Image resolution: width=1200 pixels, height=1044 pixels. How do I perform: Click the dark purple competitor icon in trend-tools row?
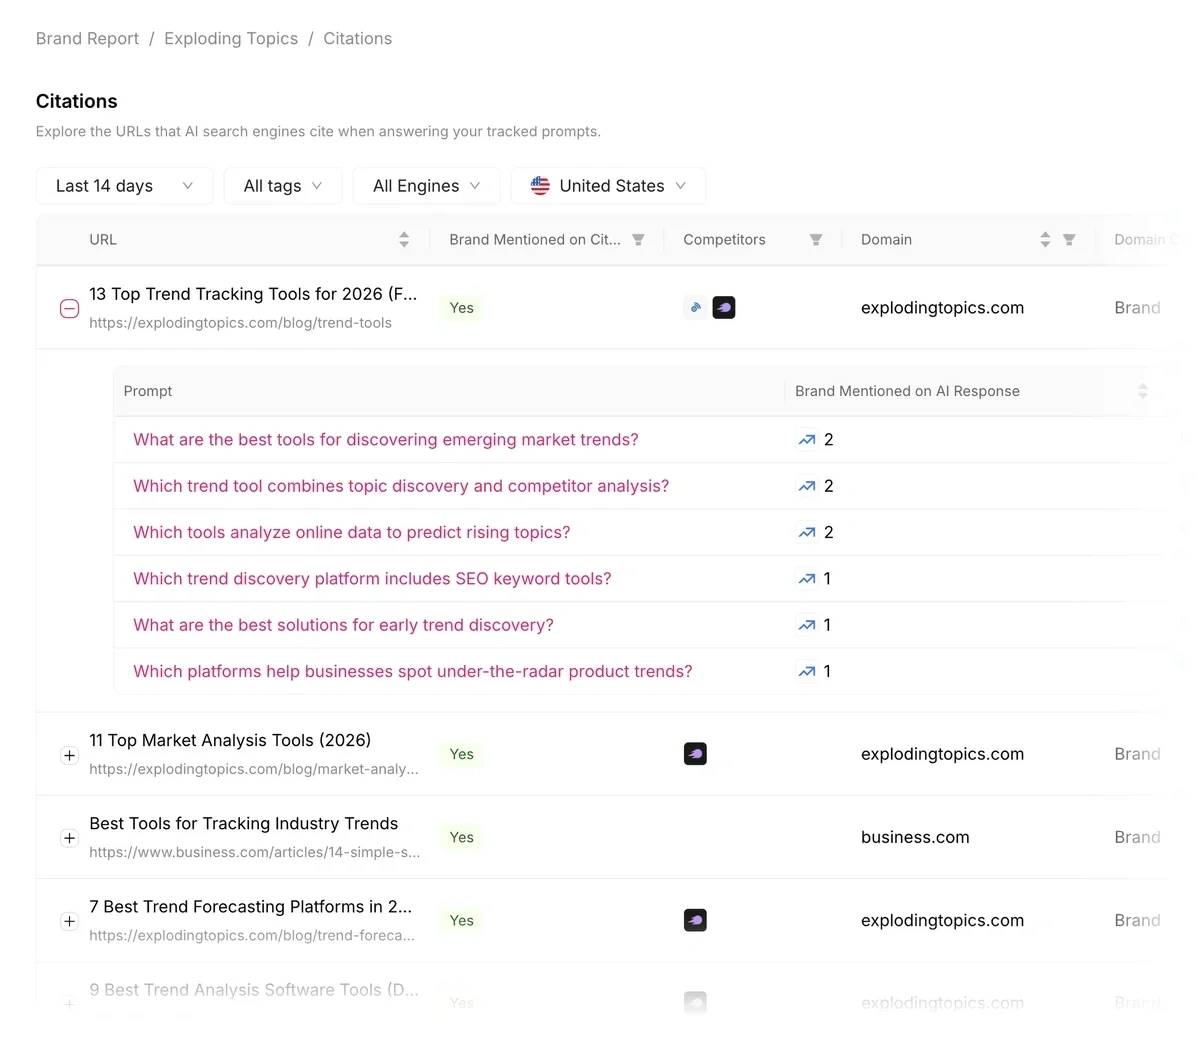pos(724,308)
